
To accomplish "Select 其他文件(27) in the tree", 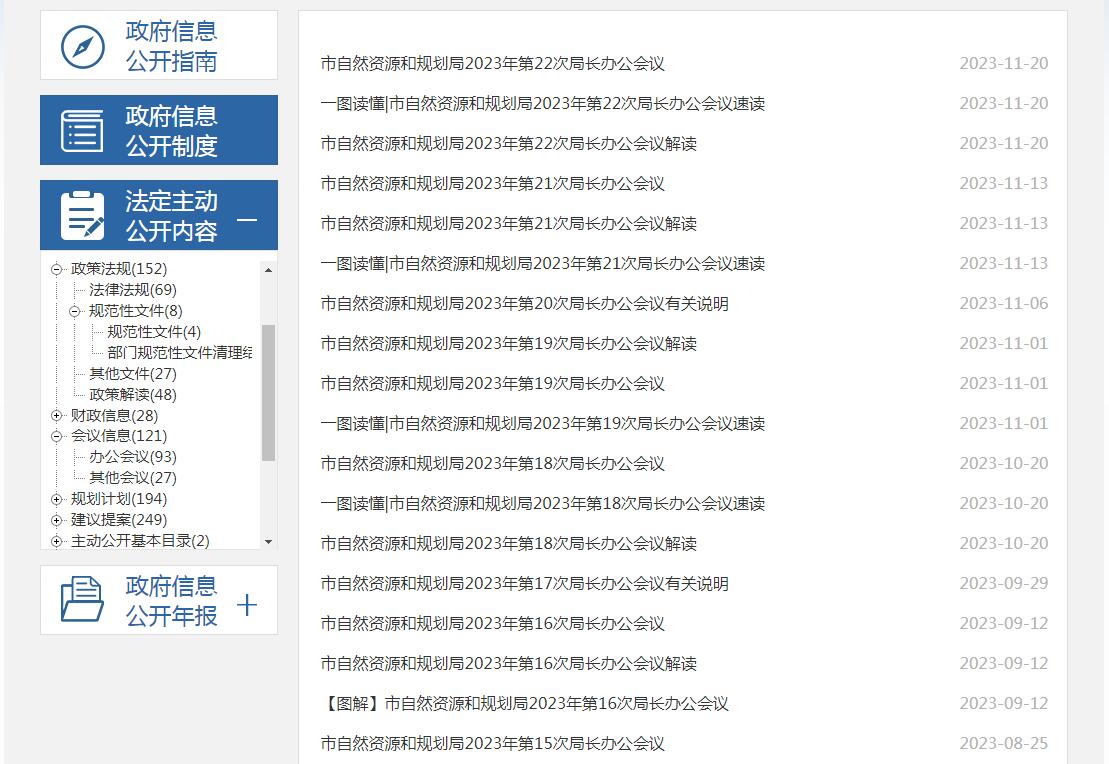I will (x=133, y=374).
